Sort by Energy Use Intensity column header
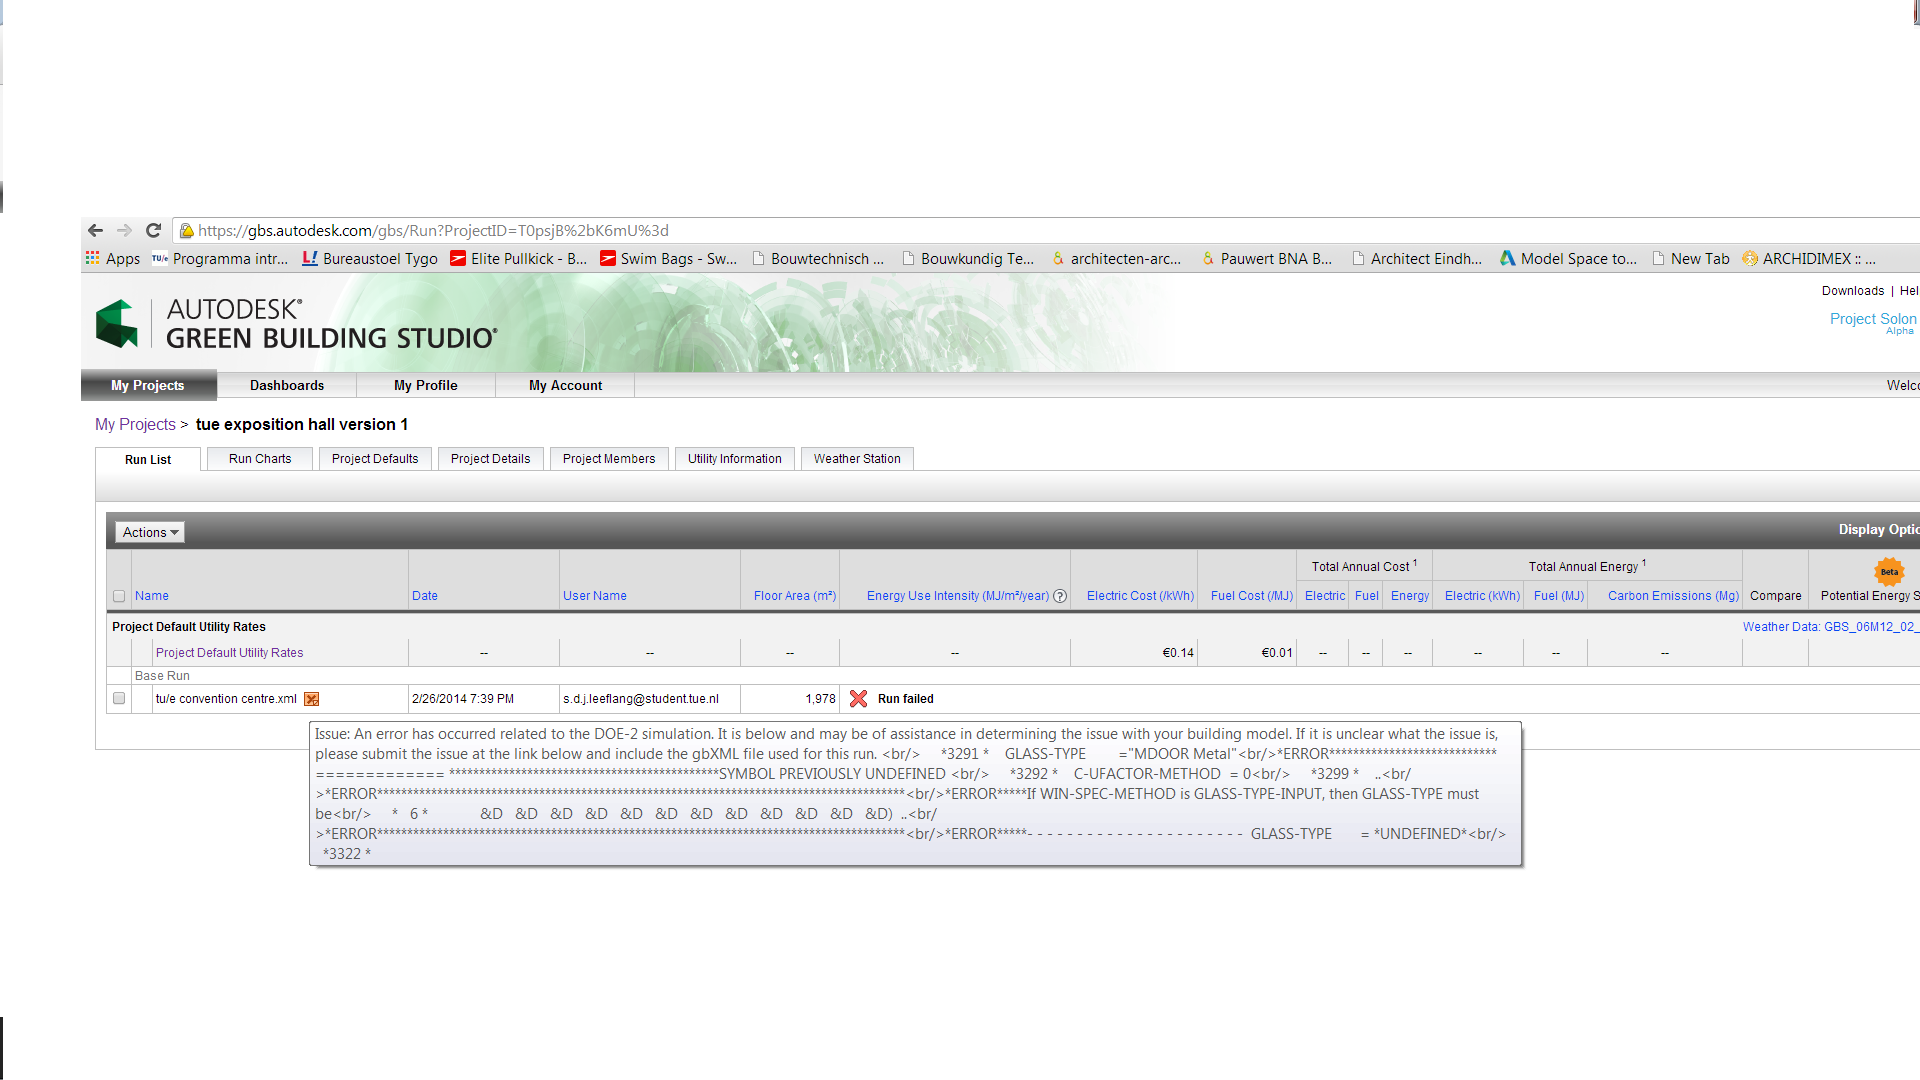Screen dimensions: 1920x1080 [958, 596]
